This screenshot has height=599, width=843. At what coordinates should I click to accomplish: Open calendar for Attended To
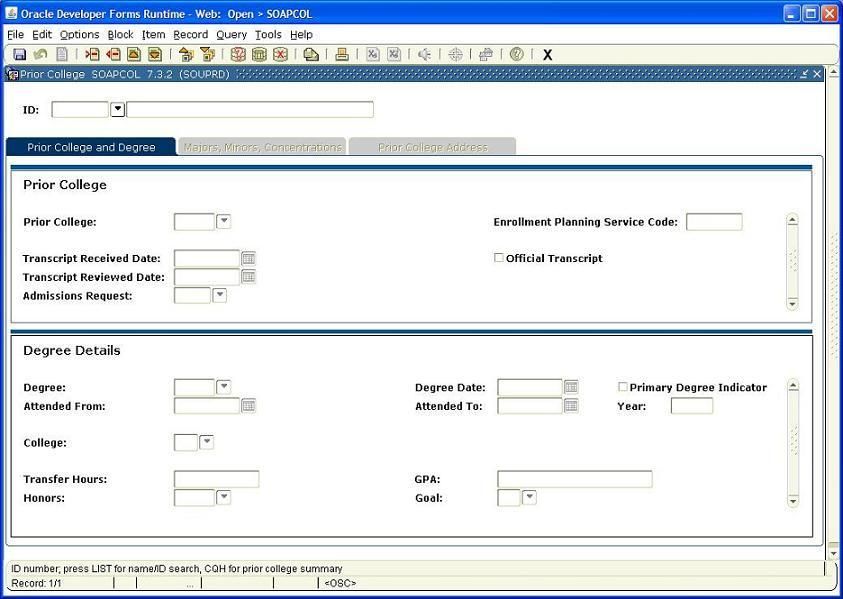coord(571,406)
